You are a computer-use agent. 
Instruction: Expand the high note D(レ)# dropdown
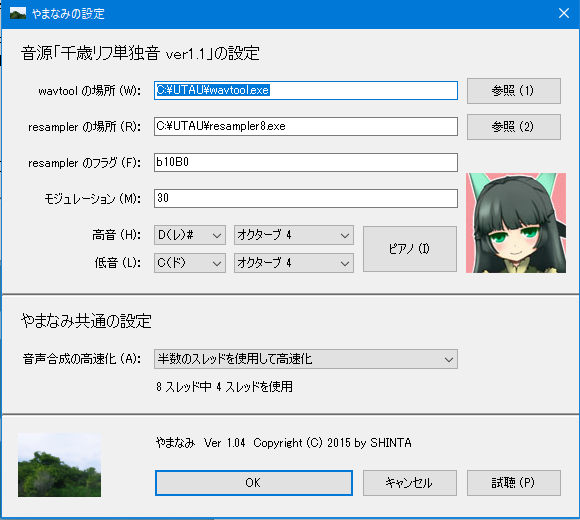(x=190, y=235)
